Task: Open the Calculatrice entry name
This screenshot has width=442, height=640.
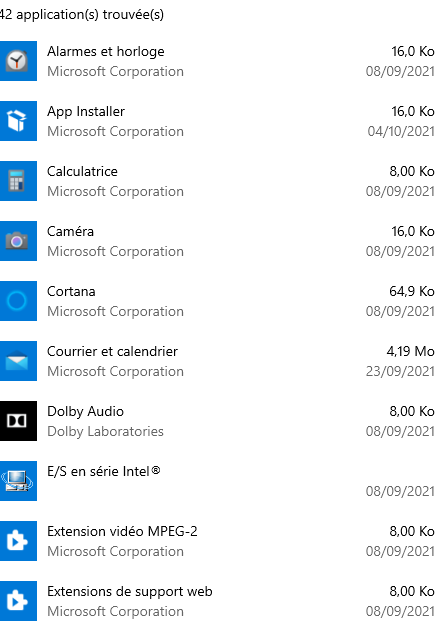Action: [82, 171]
